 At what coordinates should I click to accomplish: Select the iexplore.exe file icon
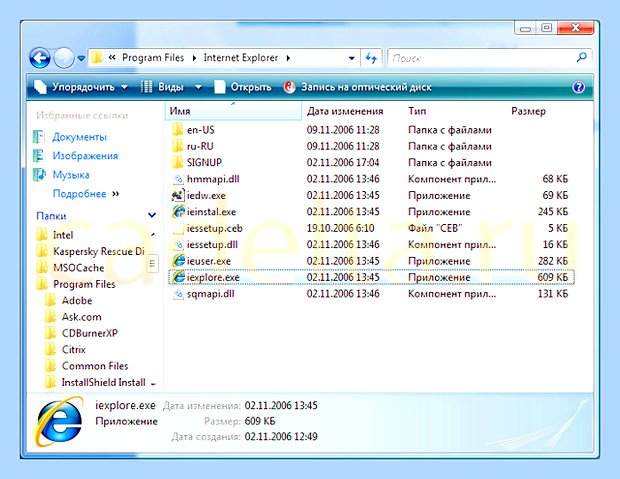pyautogui.click(x=178, y=277)
